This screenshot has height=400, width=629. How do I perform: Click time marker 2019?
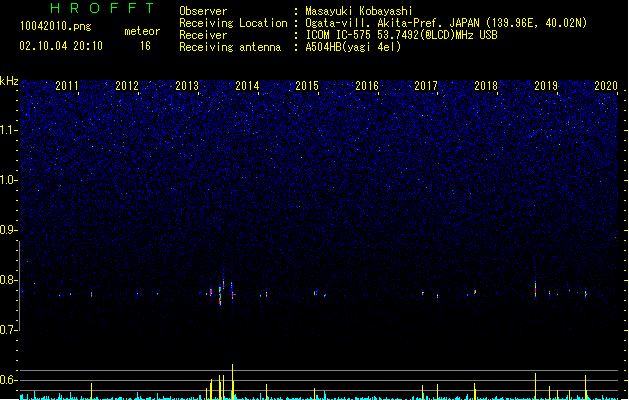click(546, 86)
